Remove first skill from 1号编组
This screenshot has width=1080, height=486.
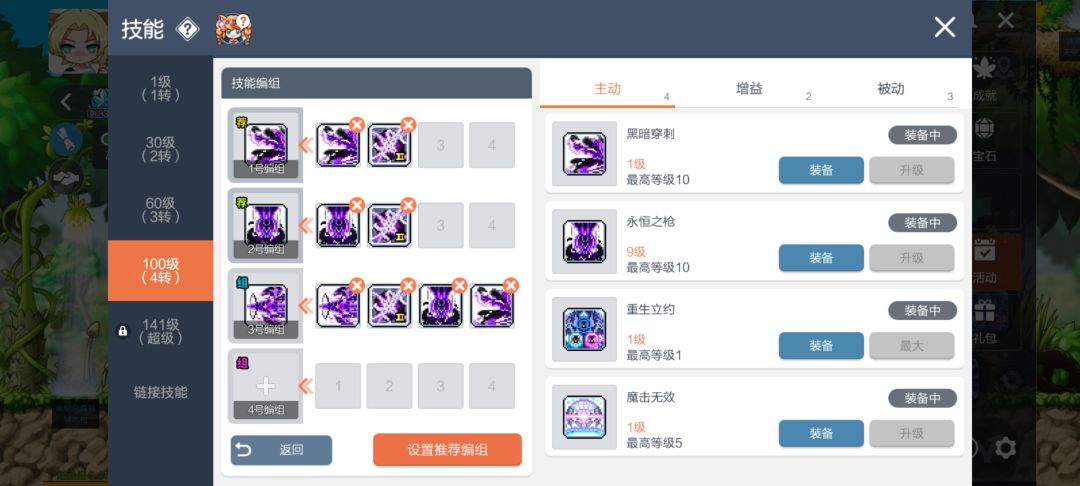pos(357,125)
